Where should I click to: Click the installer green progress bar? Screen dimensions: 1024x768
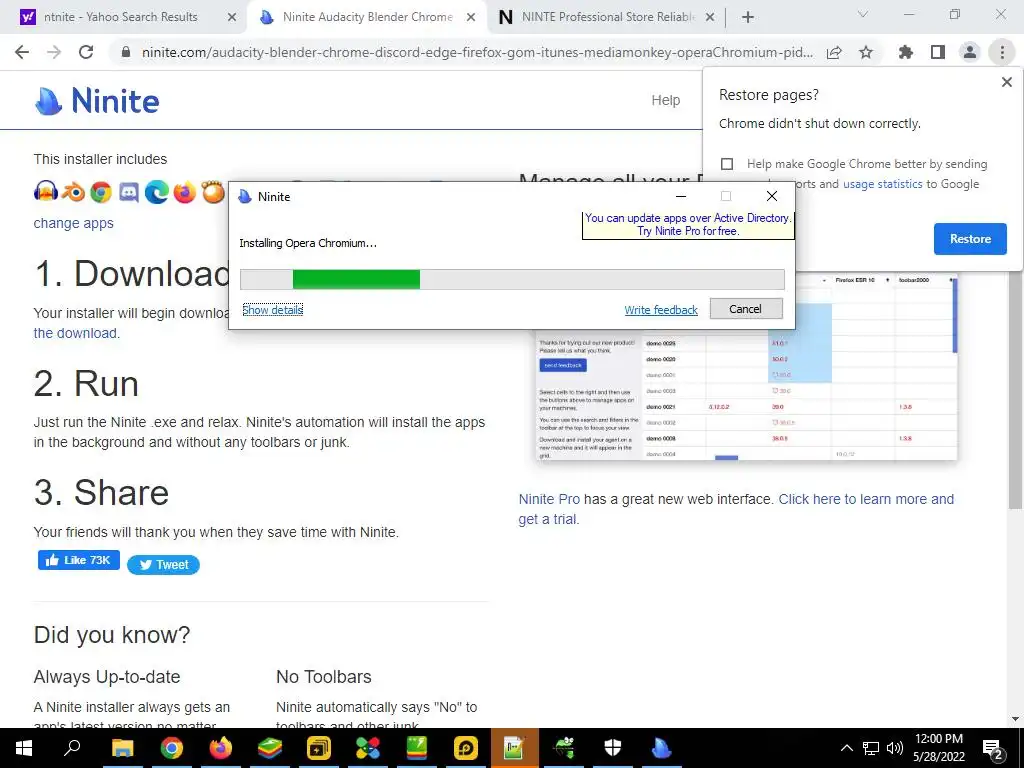(x=512, y=280)
